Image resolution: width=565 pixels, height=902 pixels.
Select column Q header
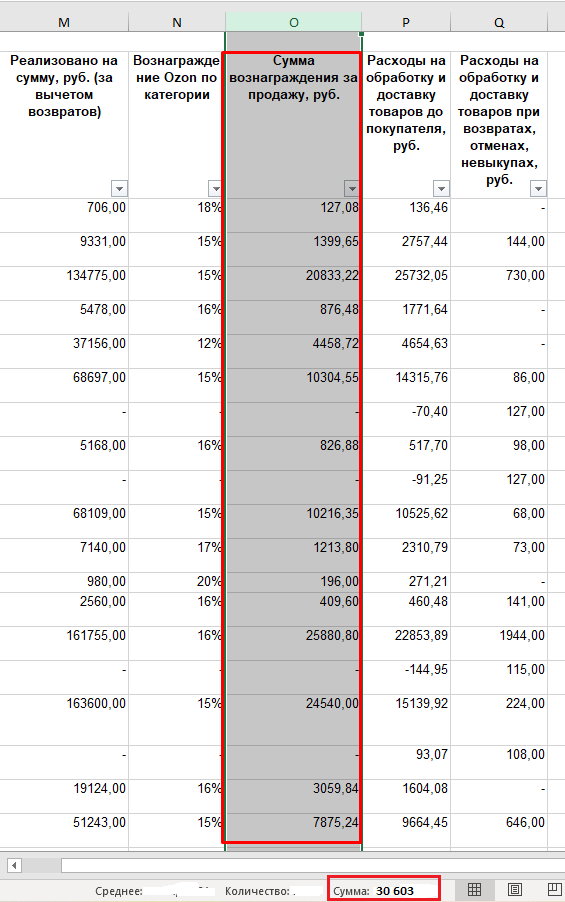point(499,22)
